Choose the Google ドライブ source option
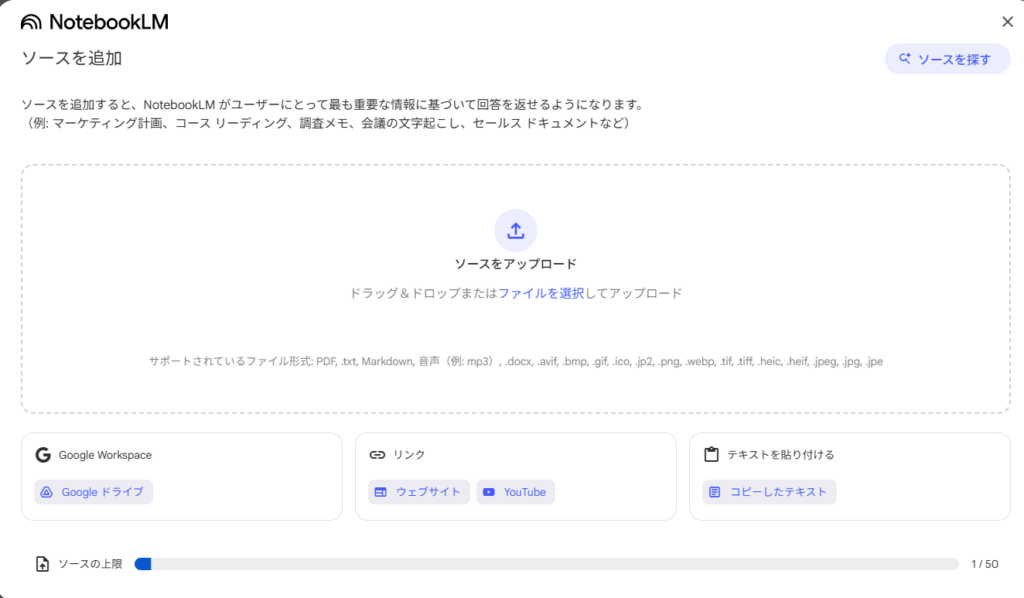This screenshot has width=1024, height=598. [93, 492]
